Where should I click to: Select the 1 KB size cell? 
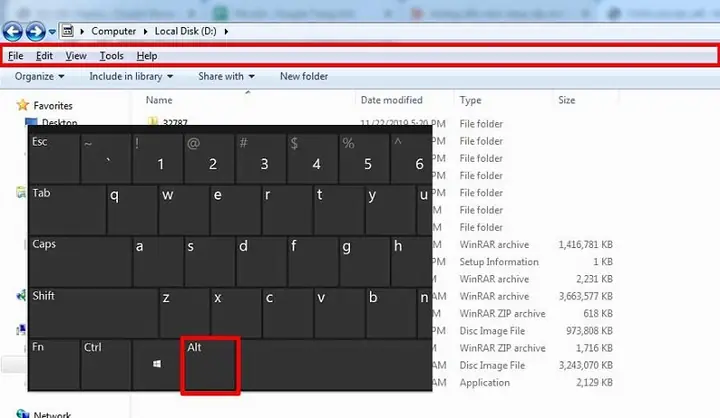(603, 262)
